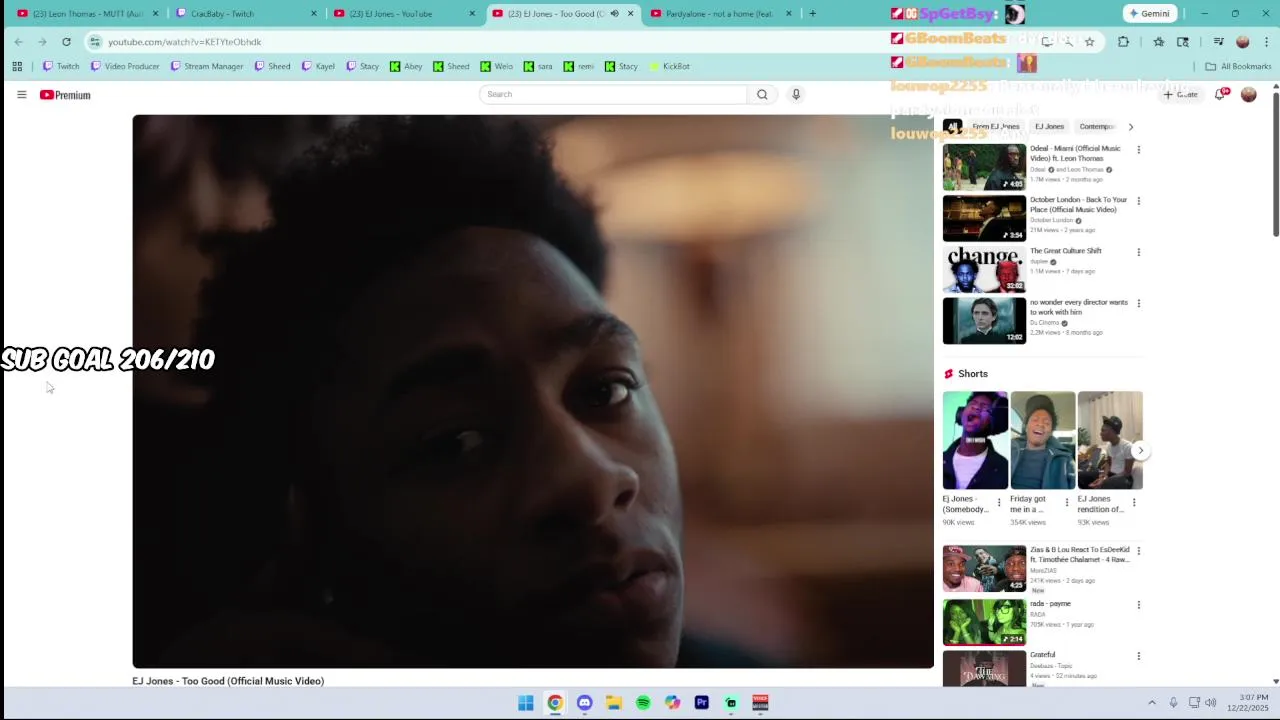Open Gemini in Chrome

click(1149, 13)
